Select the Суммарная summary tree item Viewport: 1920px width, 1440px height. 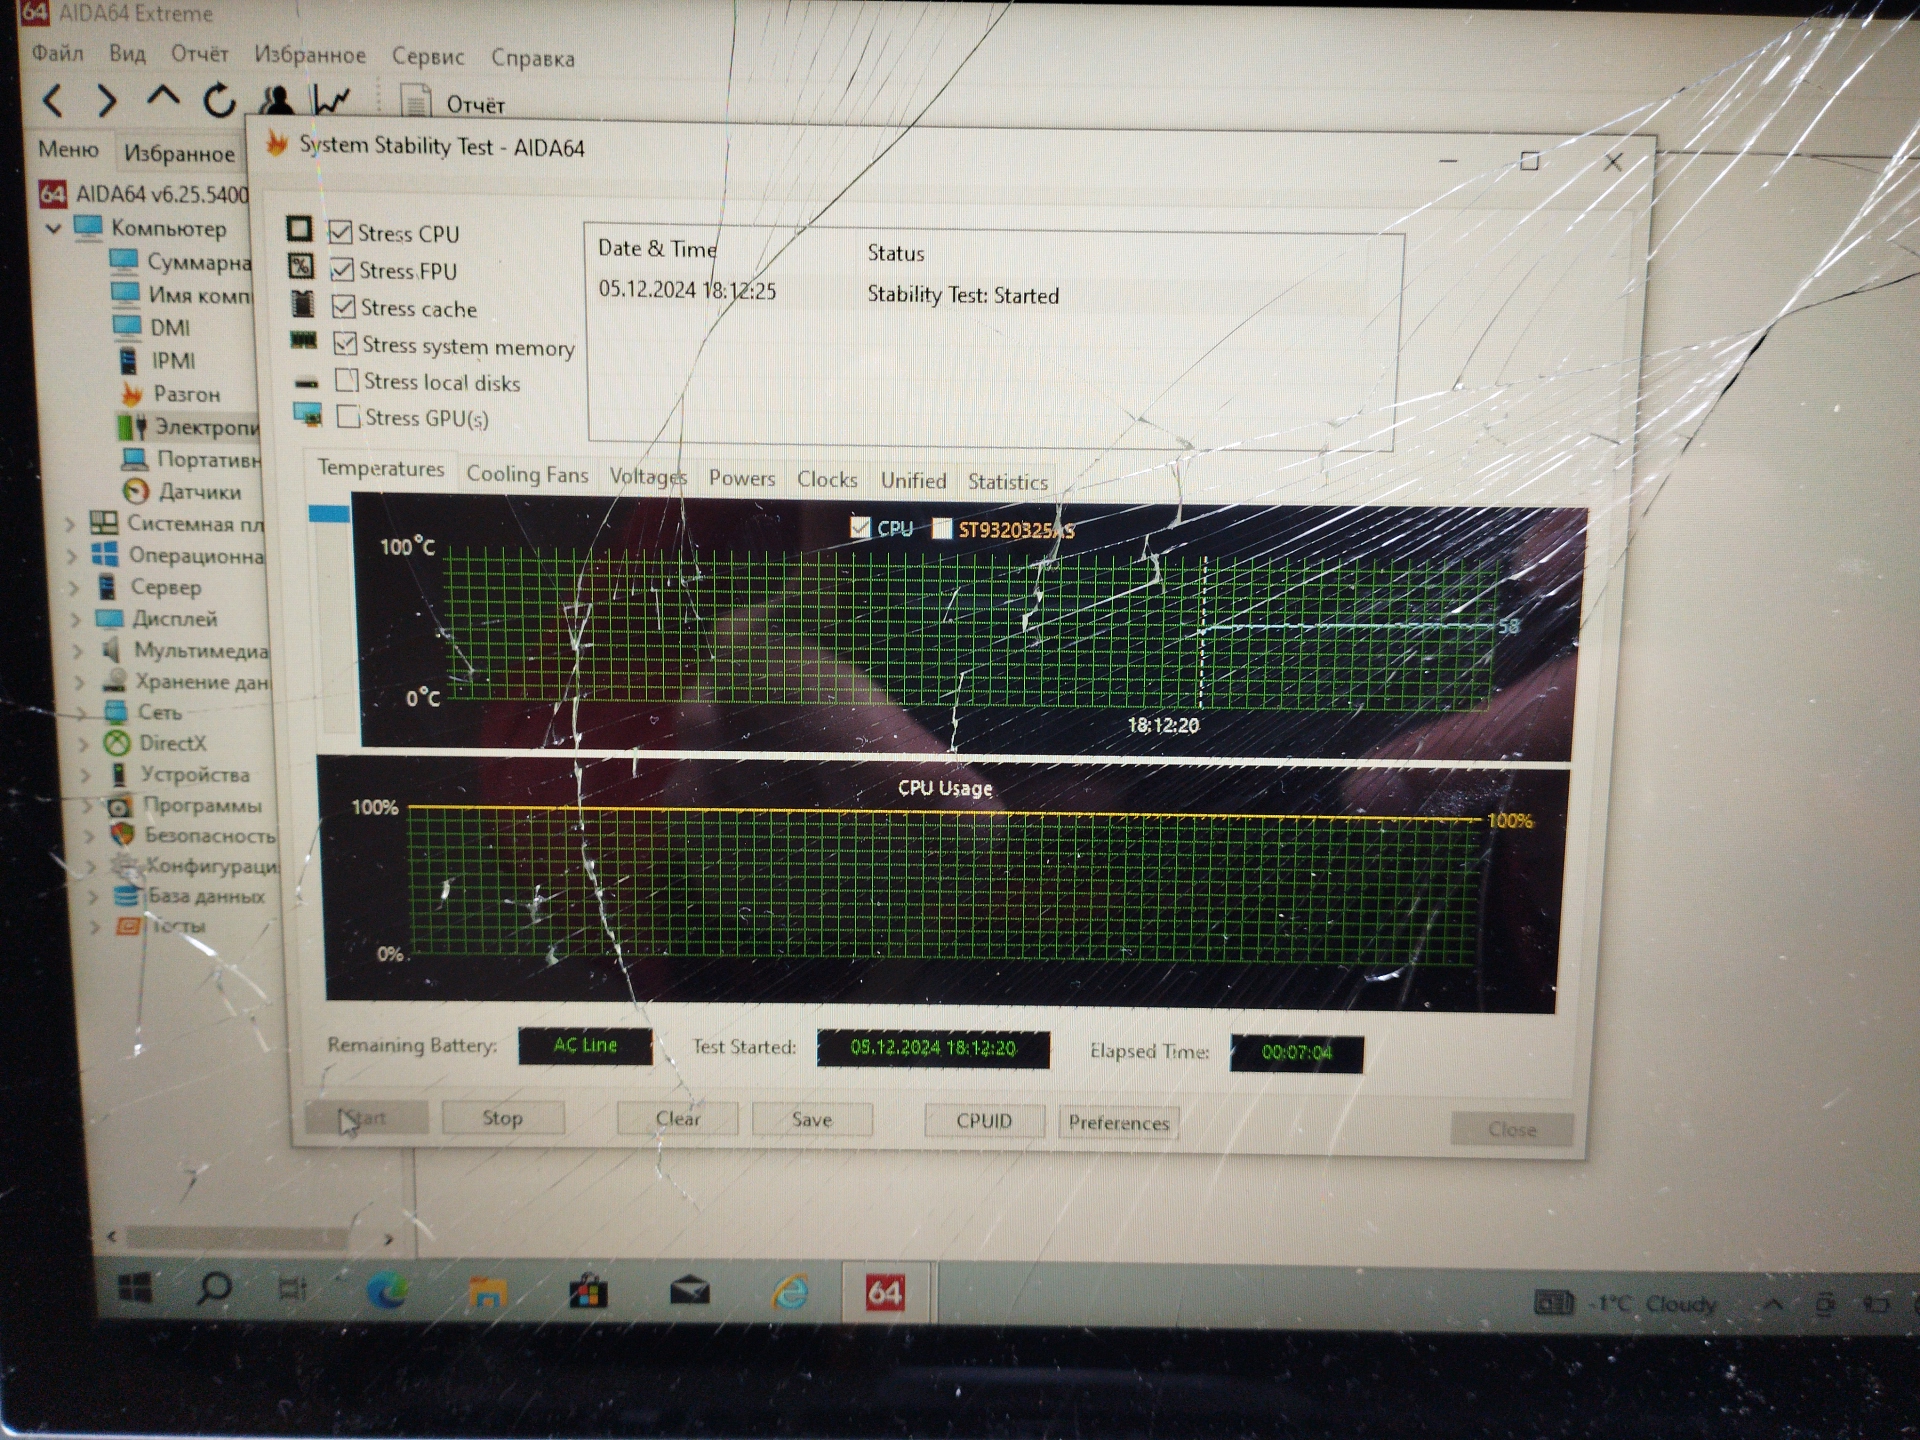pyautogui.click(x=181, y=262)
